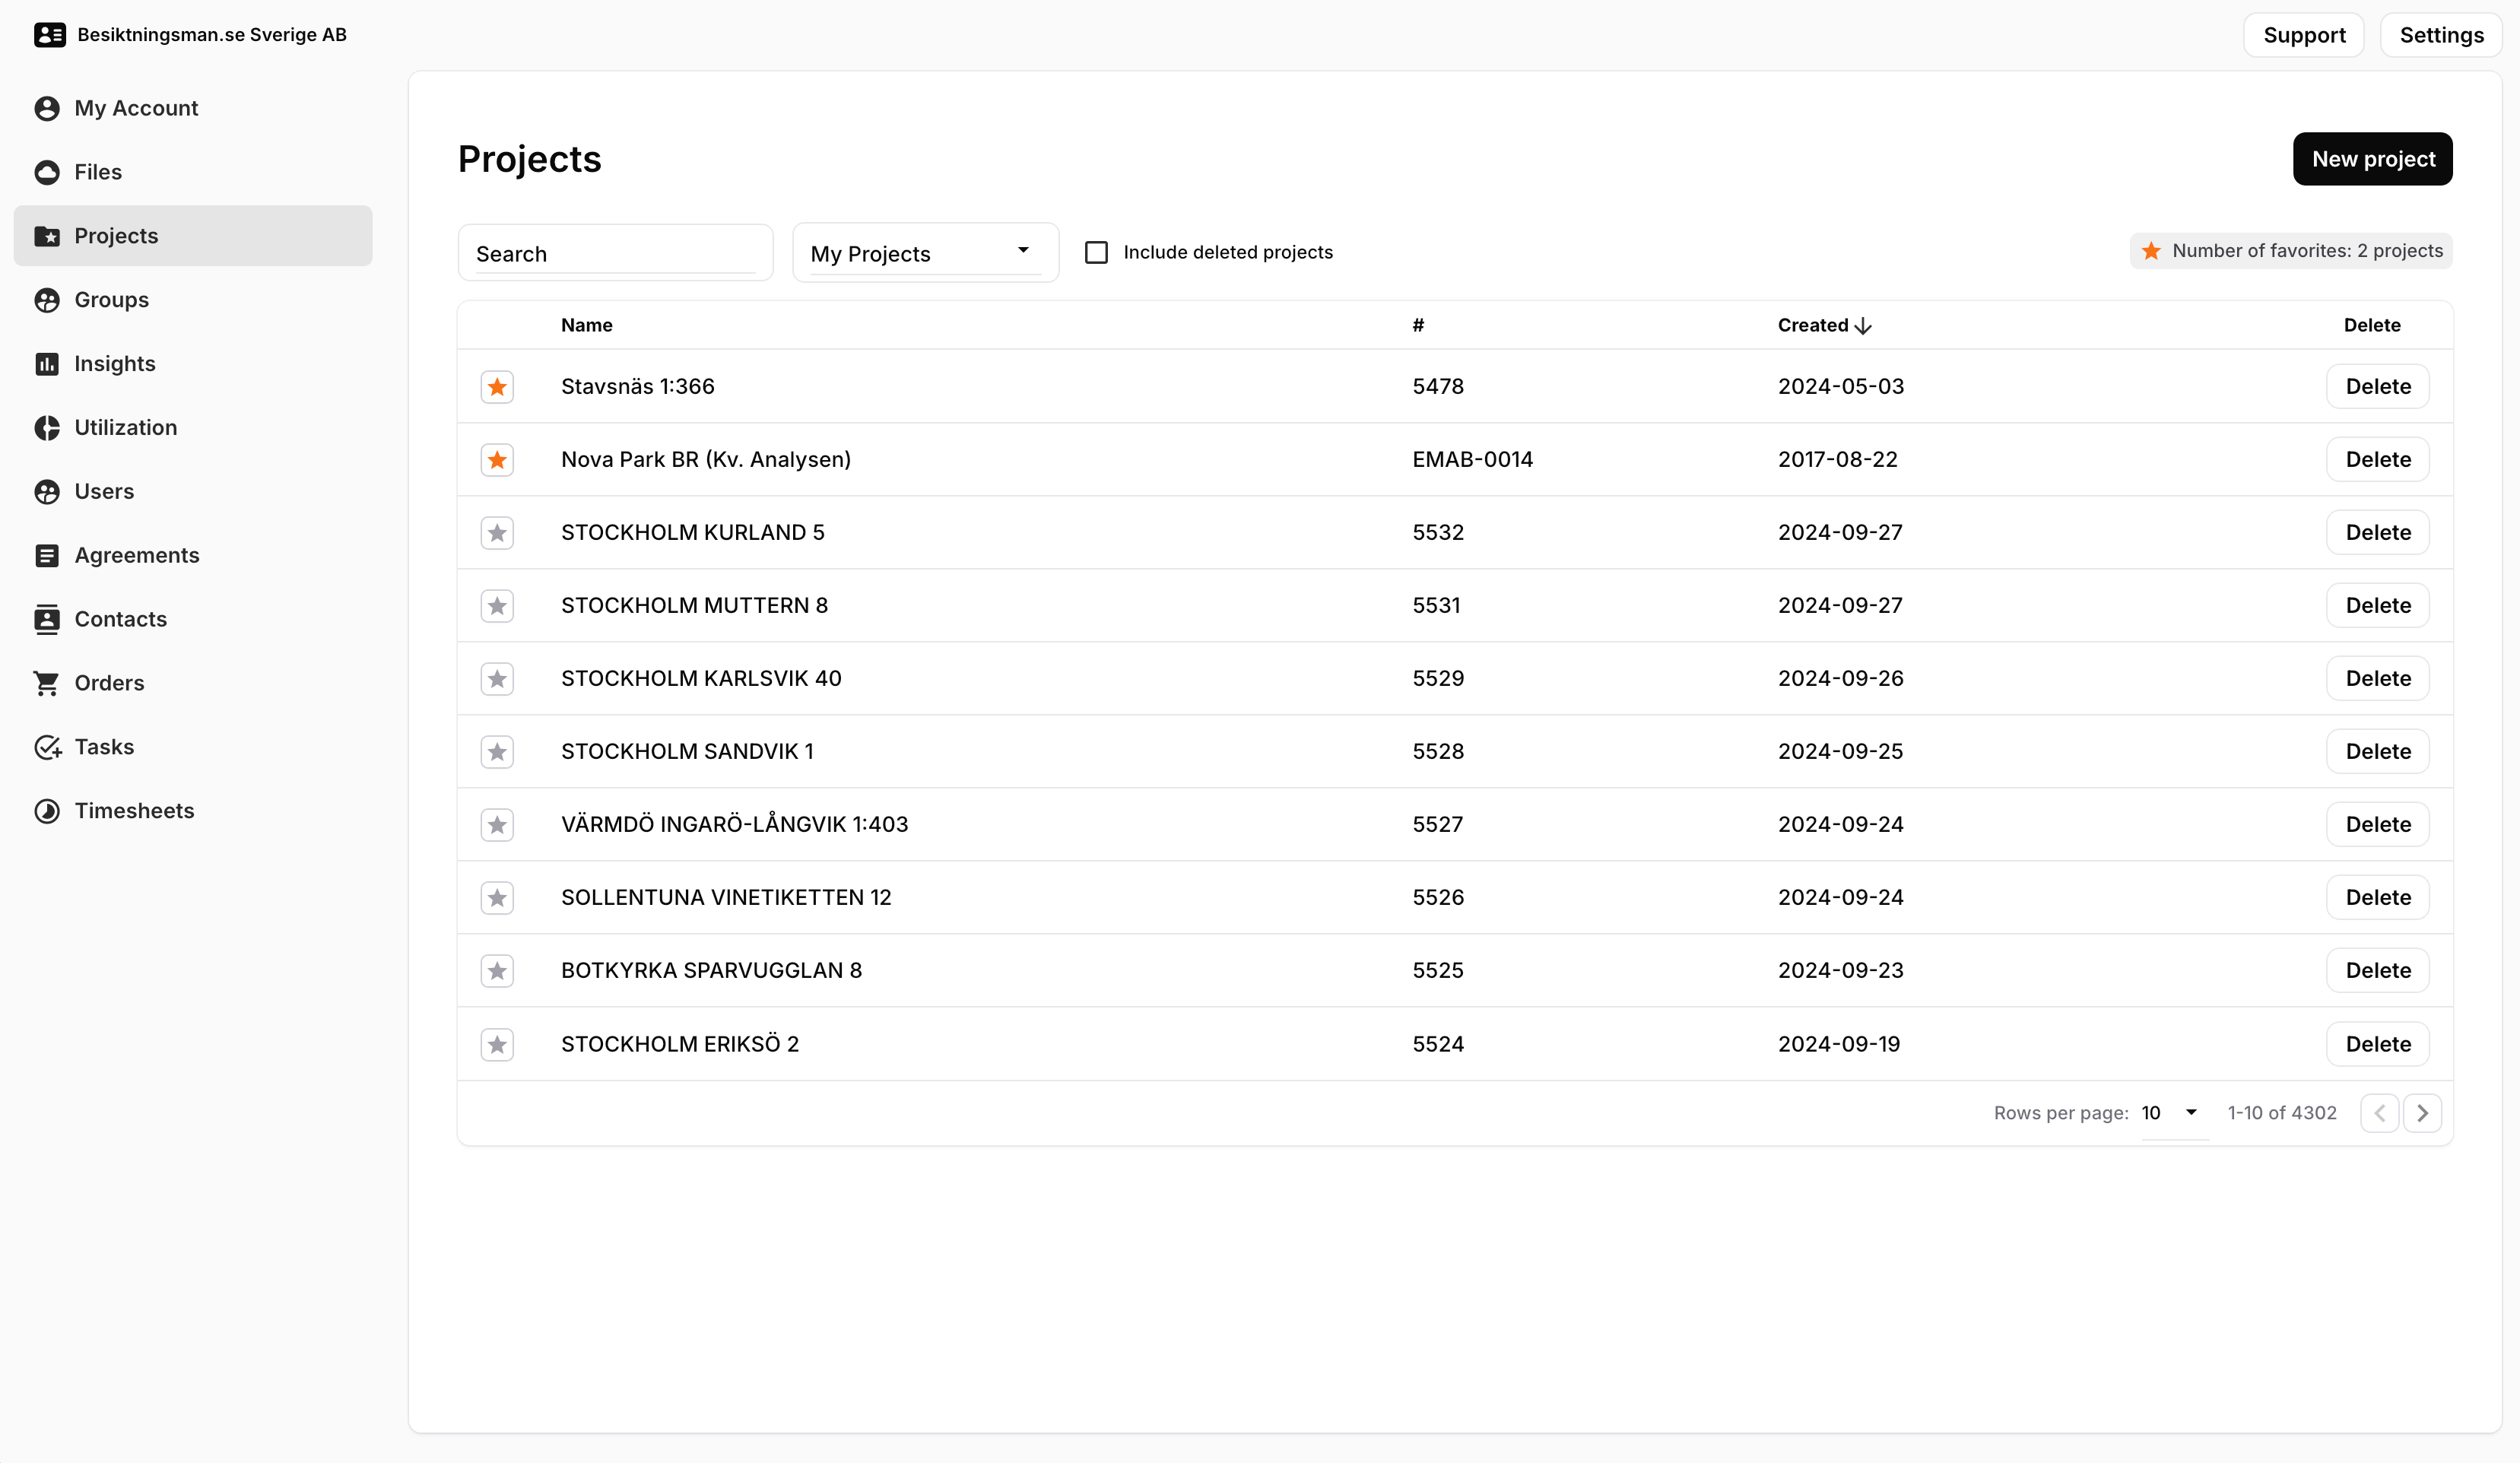Click the Timesheets clock icon
This screenshot has width=2520, height=1463.
[x=47, y=811]
